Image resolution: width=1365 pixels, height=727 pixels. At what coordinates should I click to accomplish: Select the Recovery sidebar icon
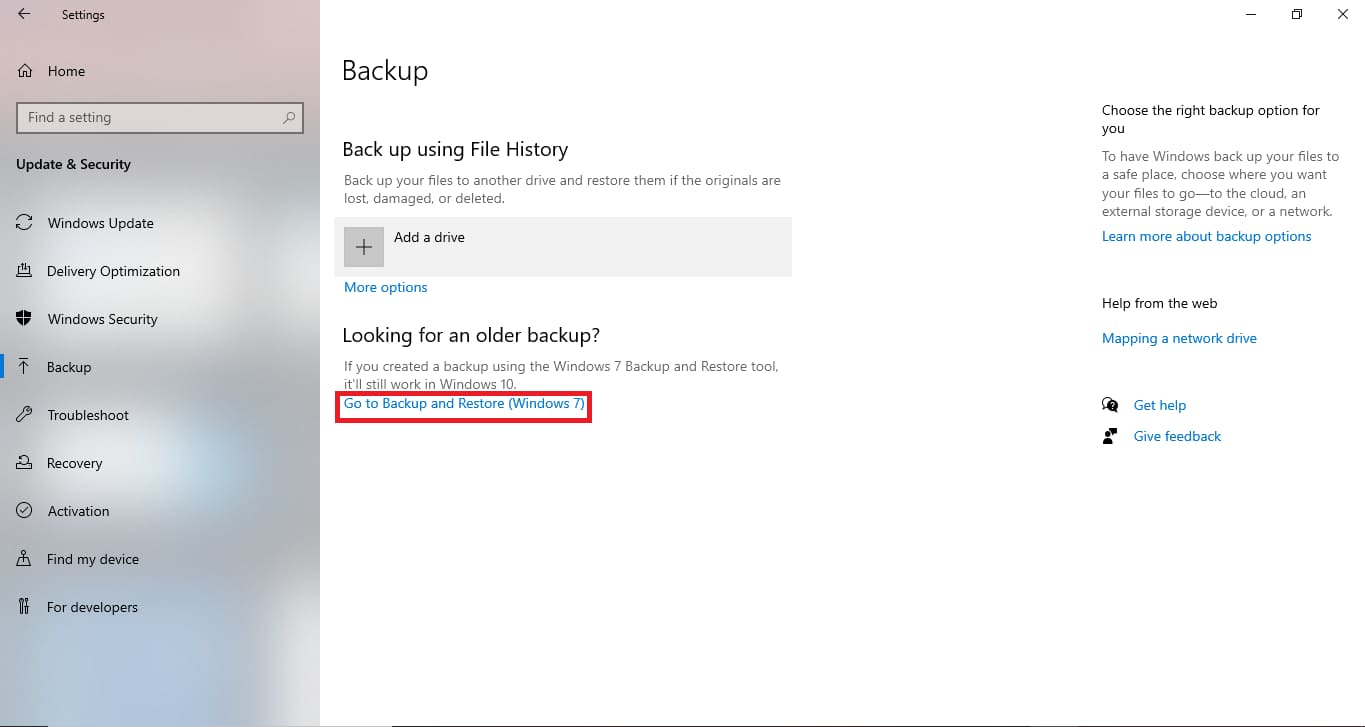(24, 463)
